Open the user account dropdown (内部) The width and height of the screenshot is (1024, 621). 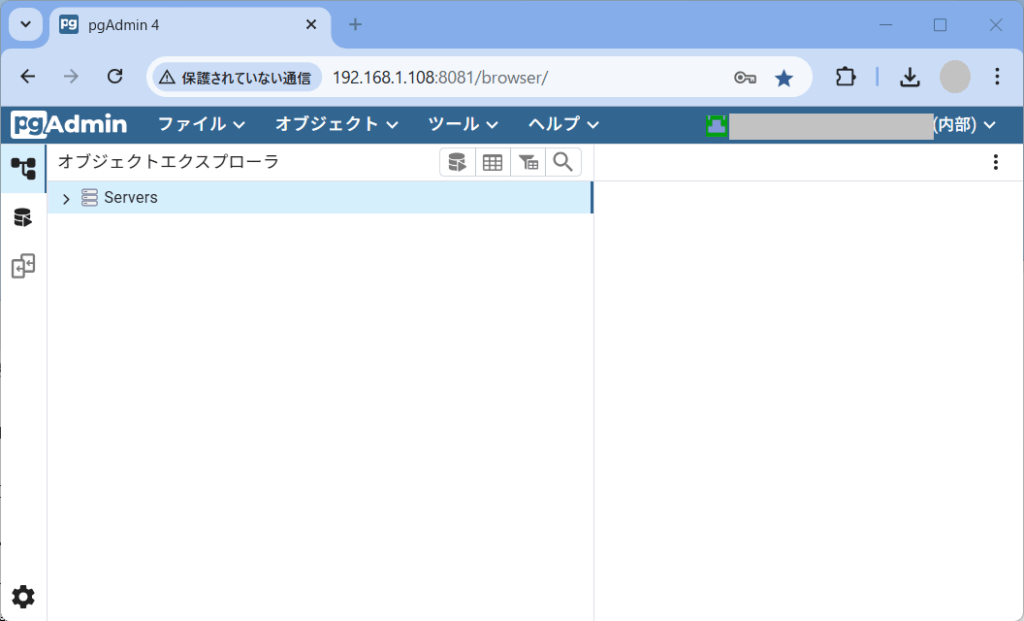click(x=852, y=125)
